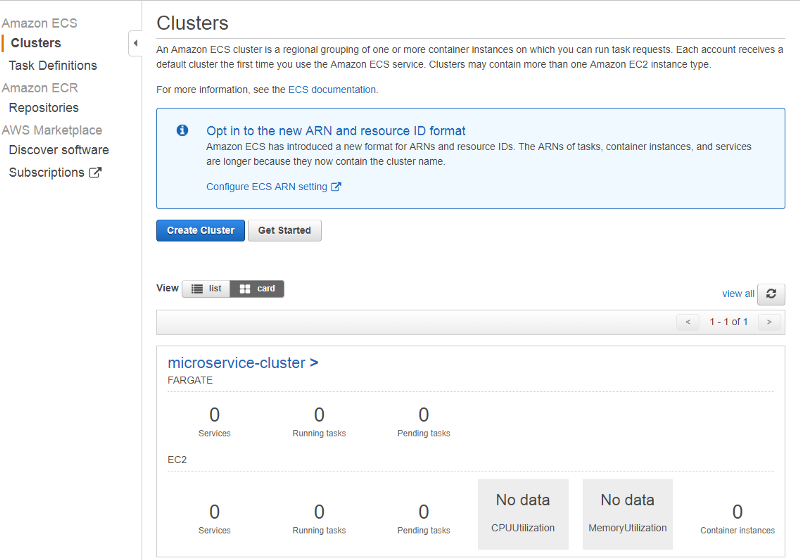
Task: Click the Container instances count
Action: [737, 512]
